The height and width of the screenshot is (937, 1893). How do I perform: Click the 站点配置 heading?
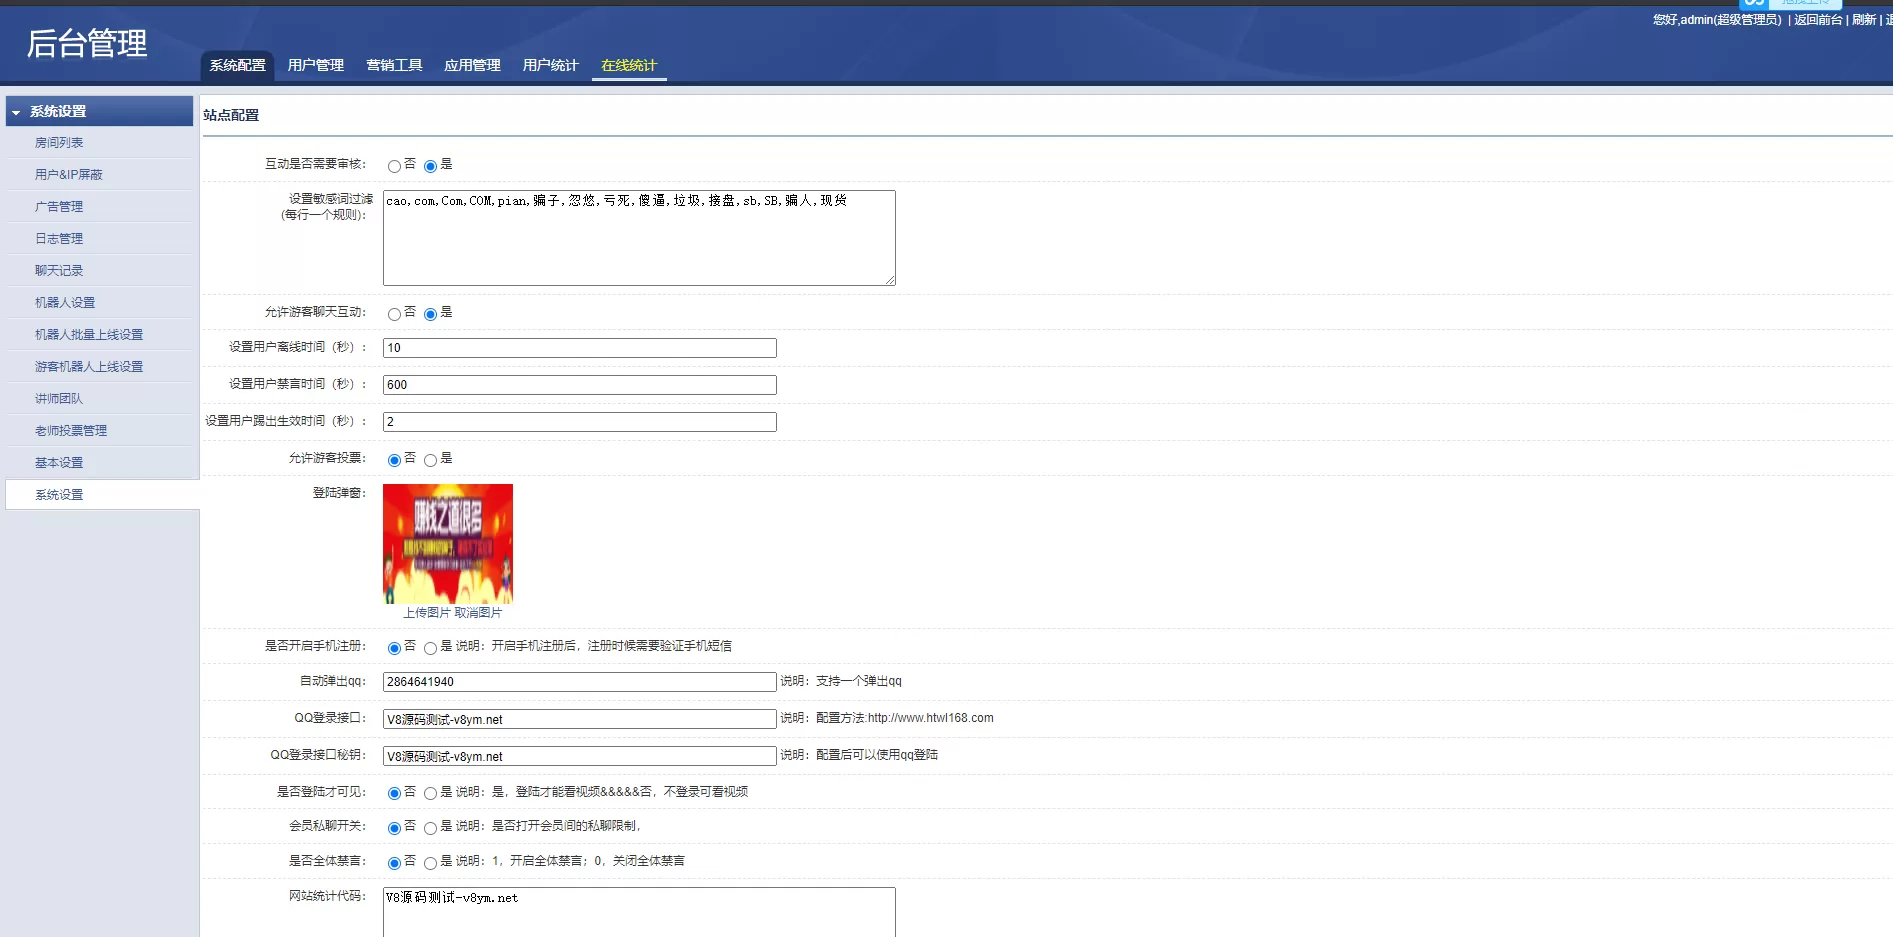click(x=231, y=115)
